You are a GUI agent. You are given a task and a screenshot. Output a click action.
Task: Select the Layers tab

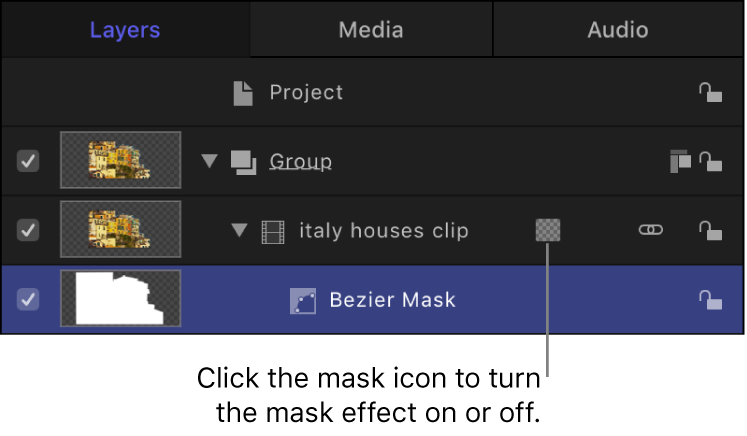125,30
